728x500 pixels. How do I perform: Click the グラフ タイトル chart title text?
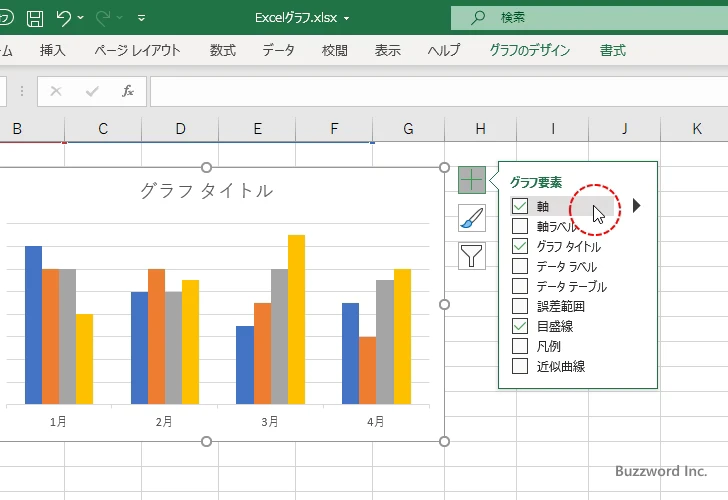(x=207, y=191)
